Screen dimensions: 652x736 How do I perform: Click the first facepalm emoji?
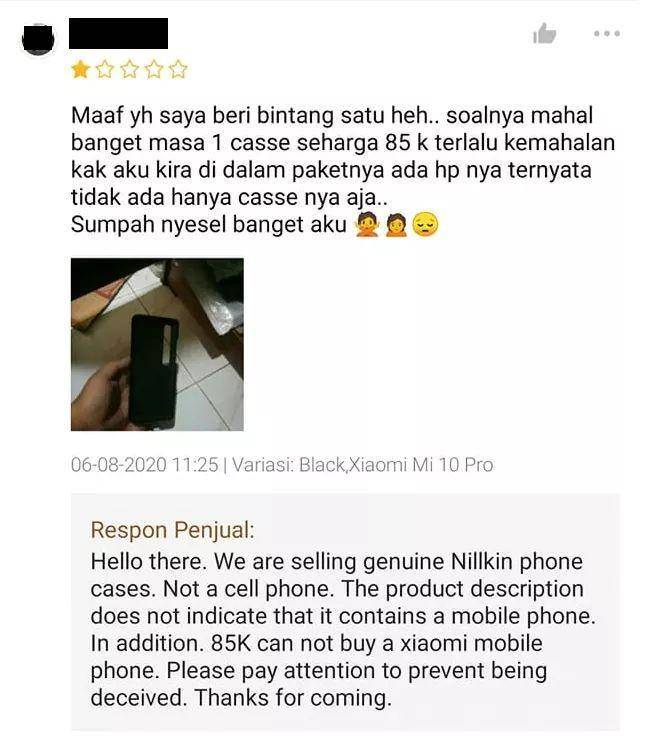367,224
